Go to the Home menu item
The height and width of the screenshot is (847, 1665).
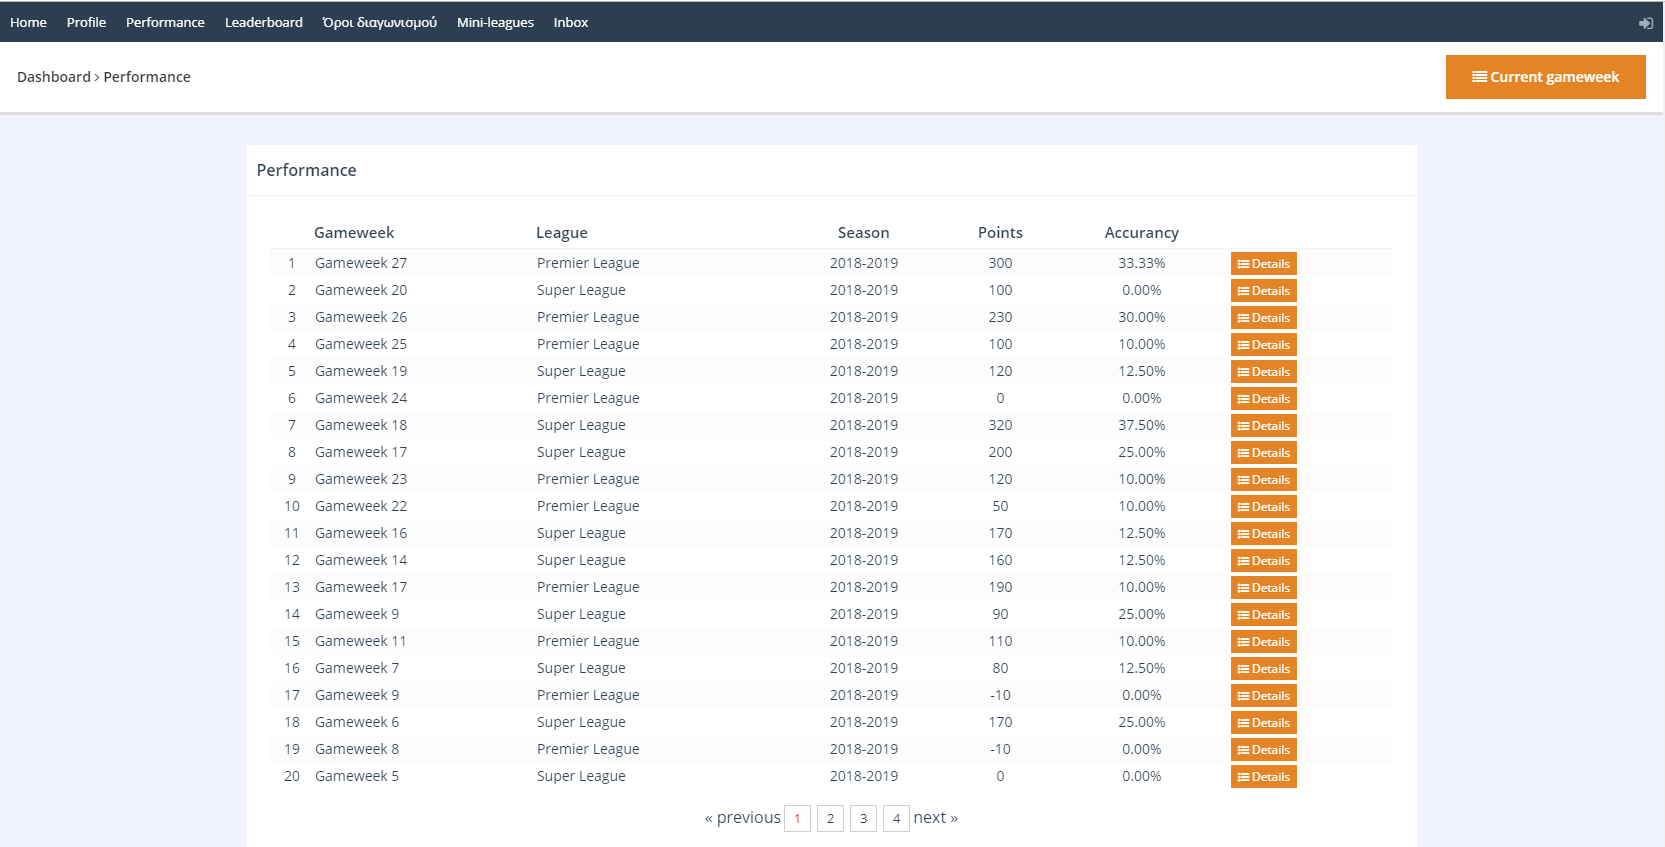(28, 22)
